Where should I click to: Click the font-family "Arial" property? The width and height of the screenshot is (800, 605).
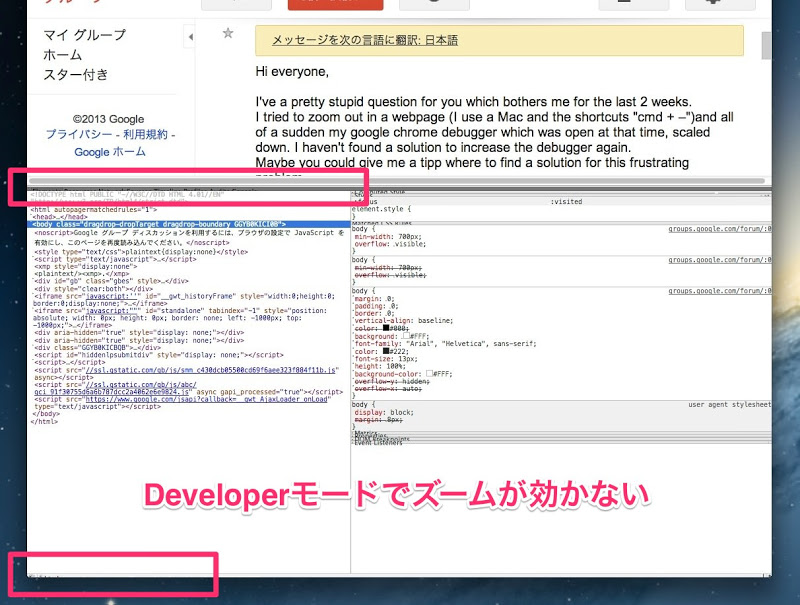pos(445,344)
